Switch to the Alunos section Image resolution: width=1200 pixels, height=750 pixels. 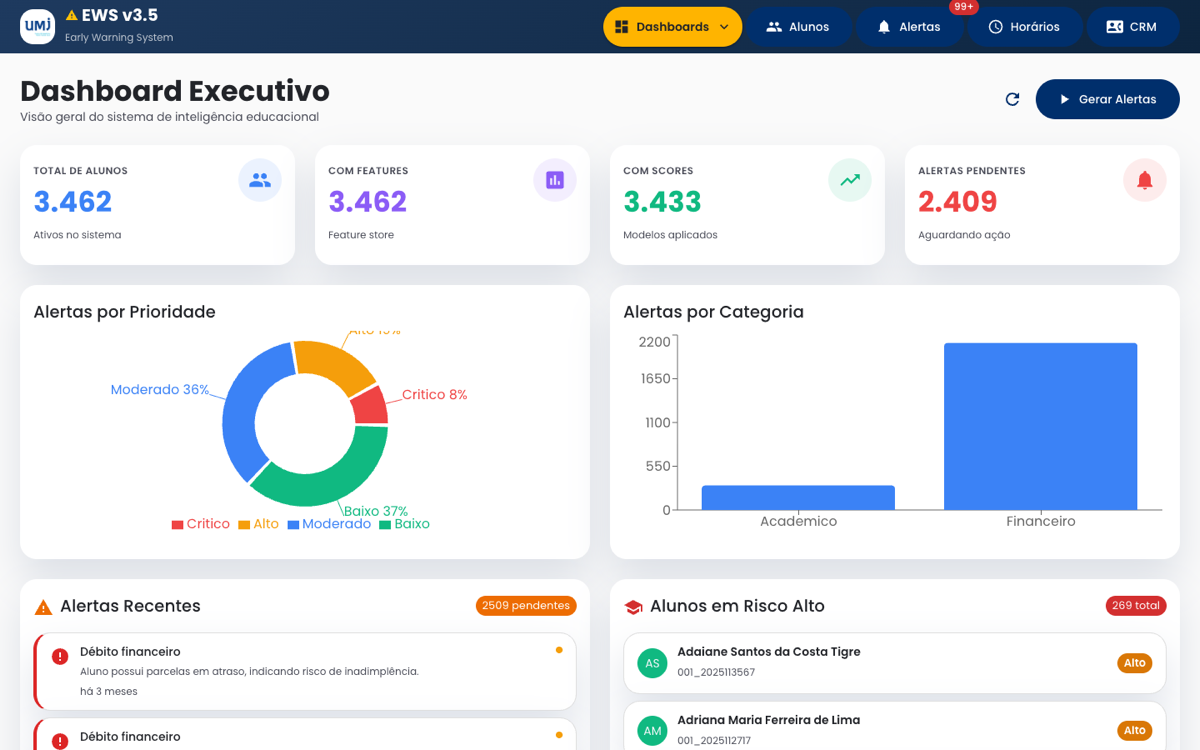tap(800, 27)
